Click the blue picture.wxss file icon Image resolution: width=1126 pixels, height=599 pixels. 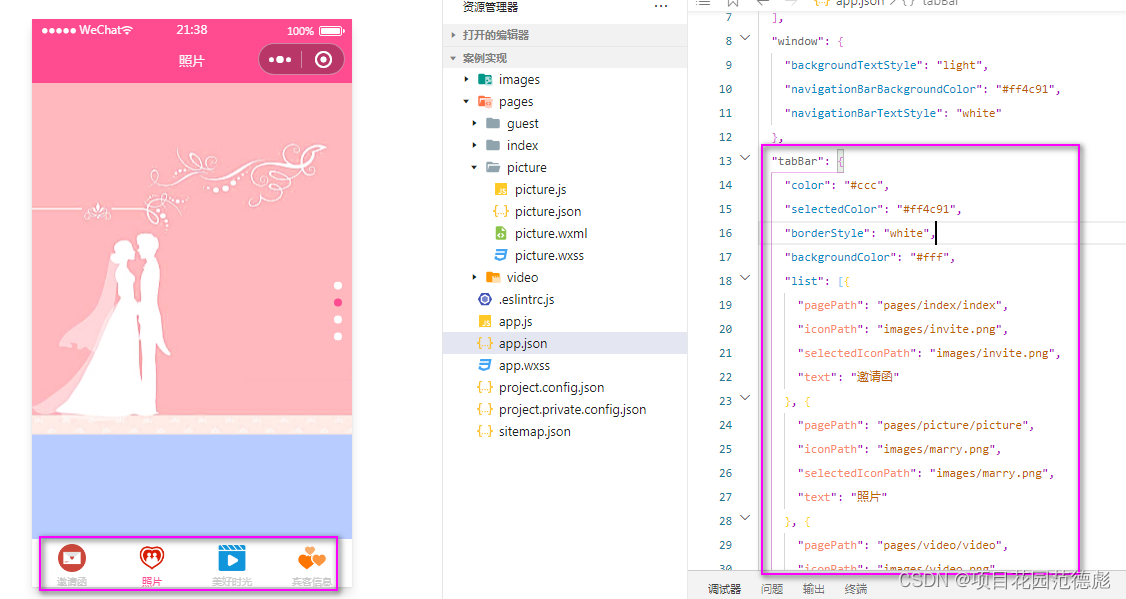pos(501,255)
